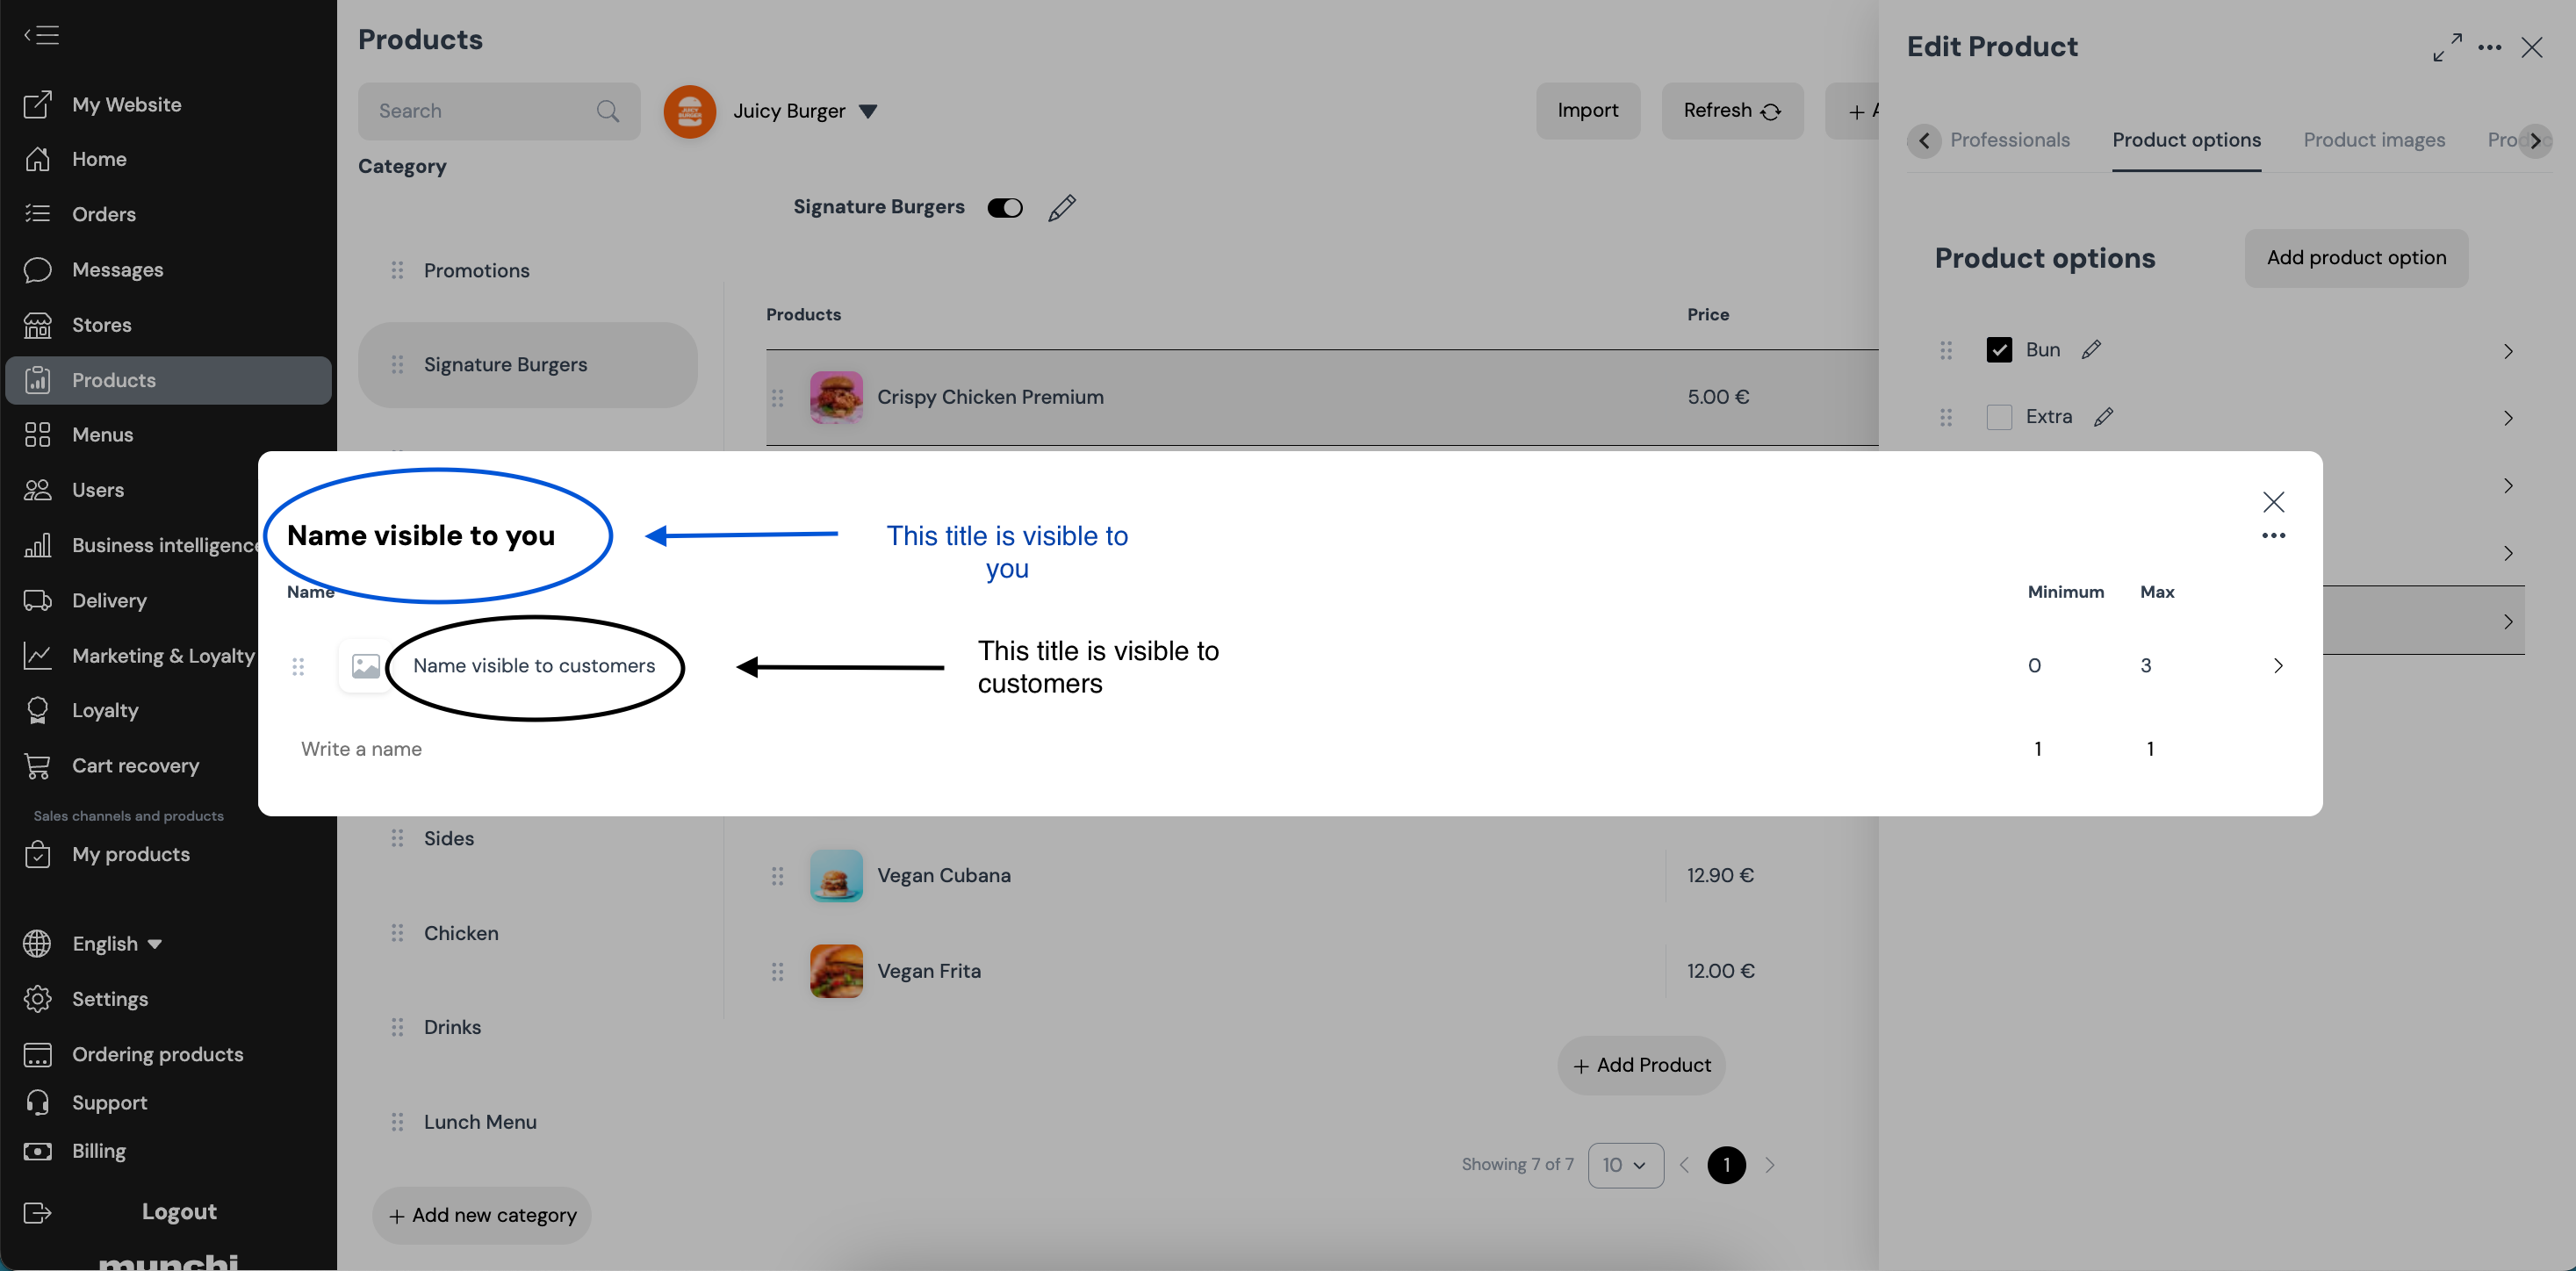
Task: Open Users people icon
Action: pyautogui.click(x=38, y=489)
